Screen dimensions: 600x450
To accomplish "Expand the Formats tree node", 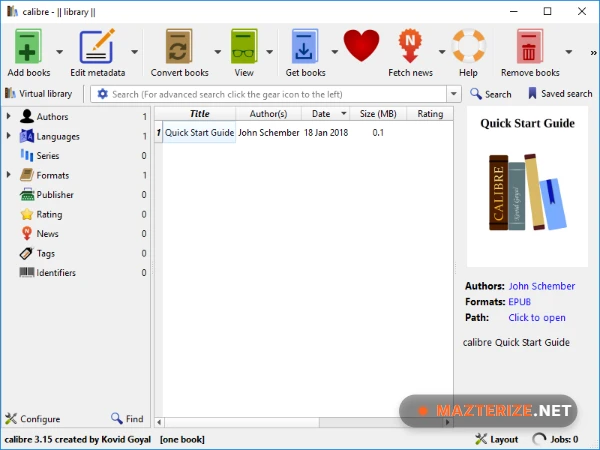I will 8,175.
